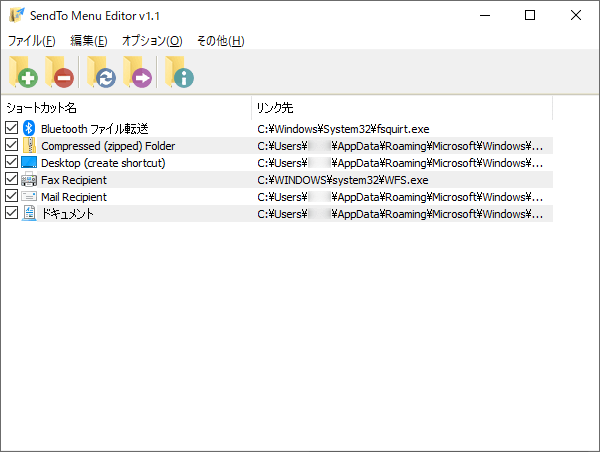The width and height of the screenshot is (600, 452).
Task: Select the Mail Recipient entry name
Action: pyautogui.click(x=74, y=197)
